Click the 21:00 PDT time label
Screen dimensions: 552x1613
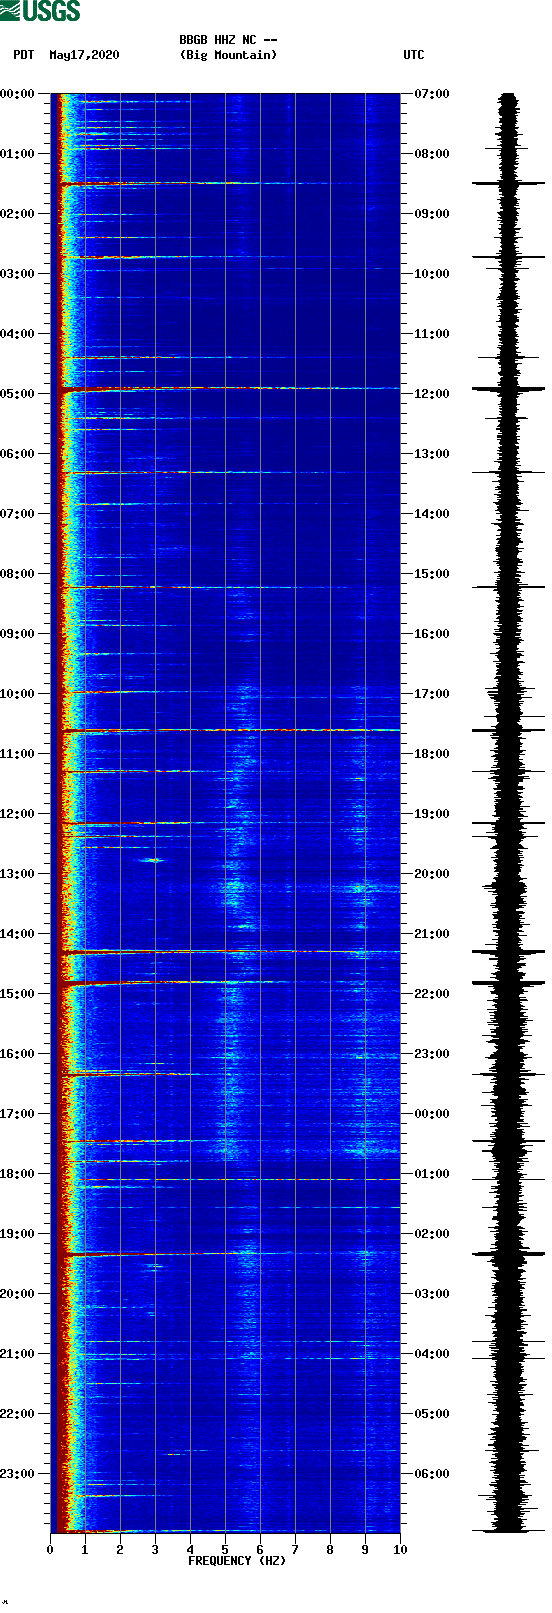pyautogui.click(x=18, y=1354)
